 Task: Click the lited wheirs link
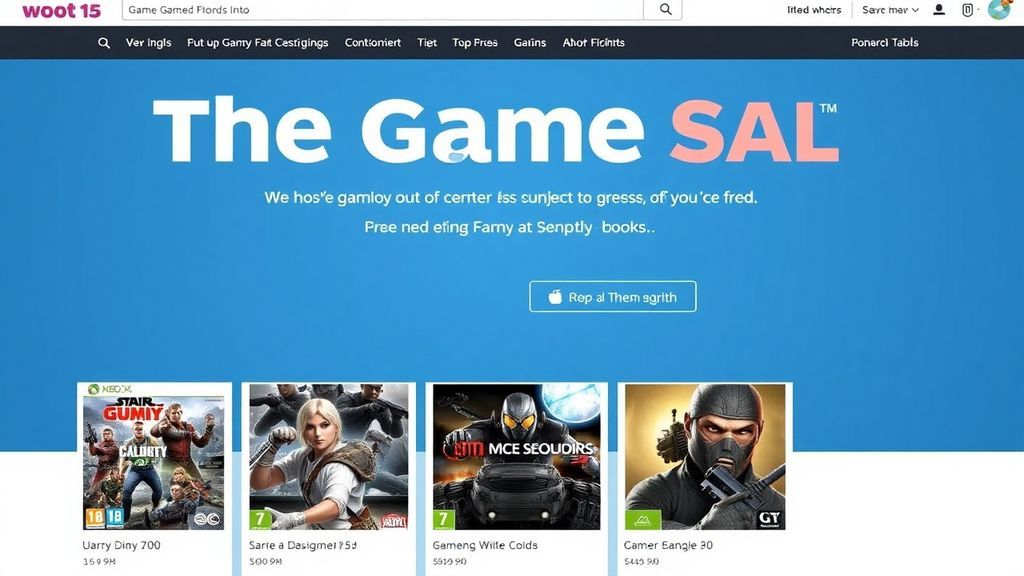[814, 10]
